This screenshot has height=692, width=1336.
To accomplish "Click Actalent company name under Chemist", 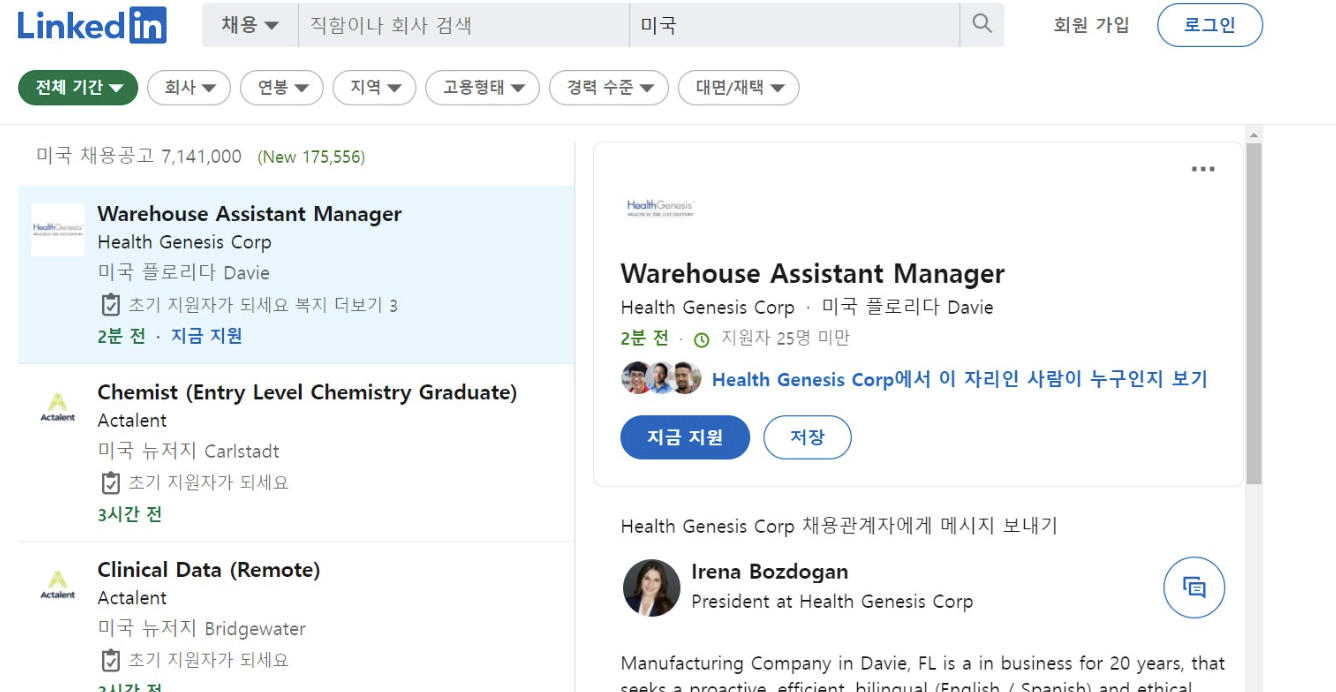I will click(x=132, y=421).
